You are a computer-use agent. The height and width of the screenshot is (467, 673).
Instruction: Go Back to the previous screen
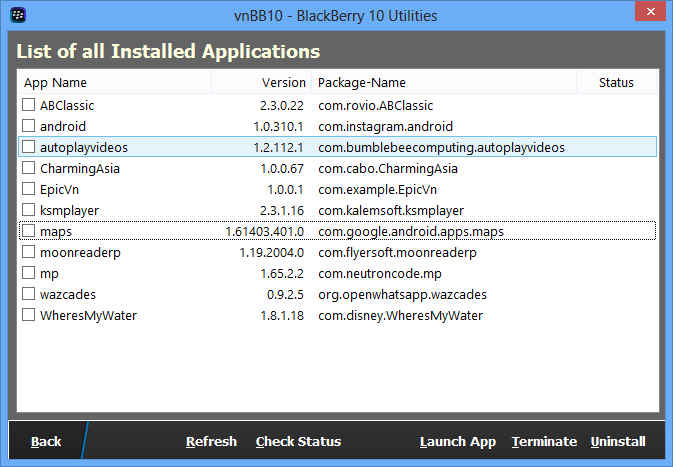point(46,442)
